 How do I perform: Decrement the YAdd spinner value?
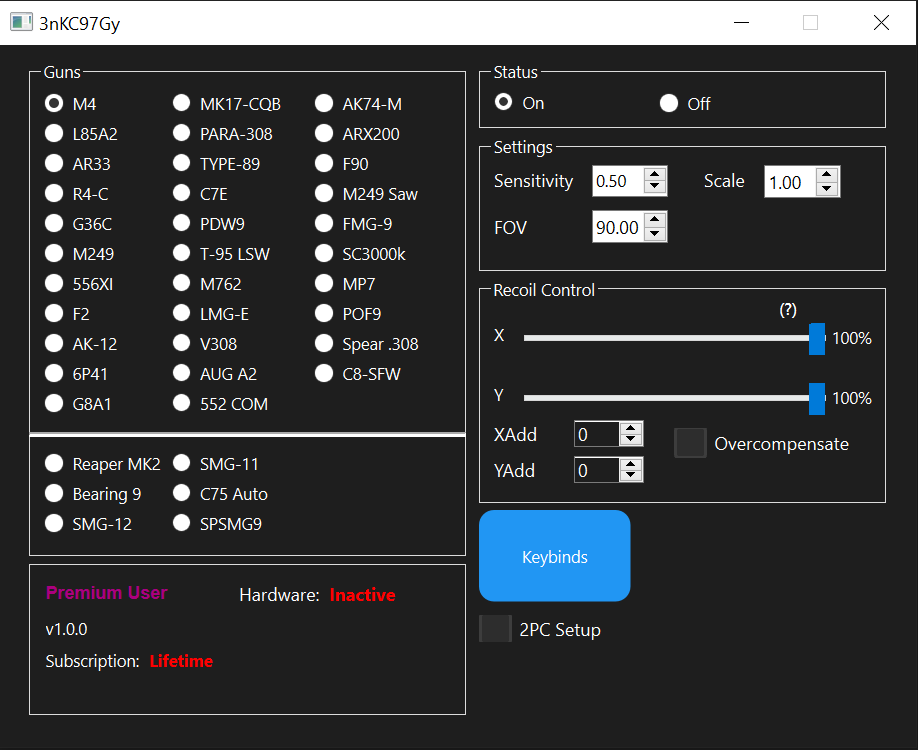point(631,476)
